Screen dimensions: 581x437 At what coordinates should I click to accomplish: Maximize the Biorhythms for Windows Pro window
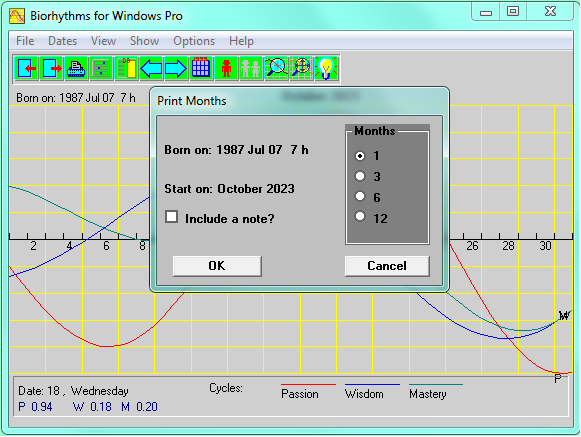click(x=513, y=11)
